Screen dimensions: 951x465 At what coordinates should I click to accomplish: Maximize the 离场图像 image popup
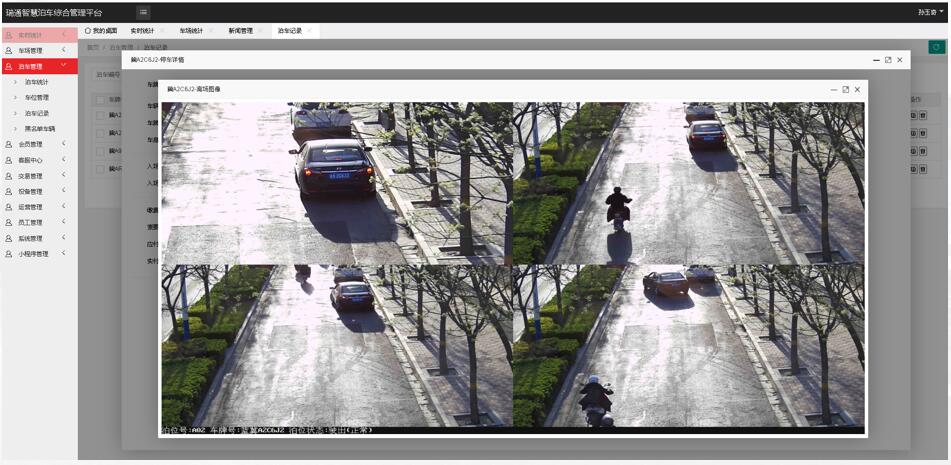(845, 89)
